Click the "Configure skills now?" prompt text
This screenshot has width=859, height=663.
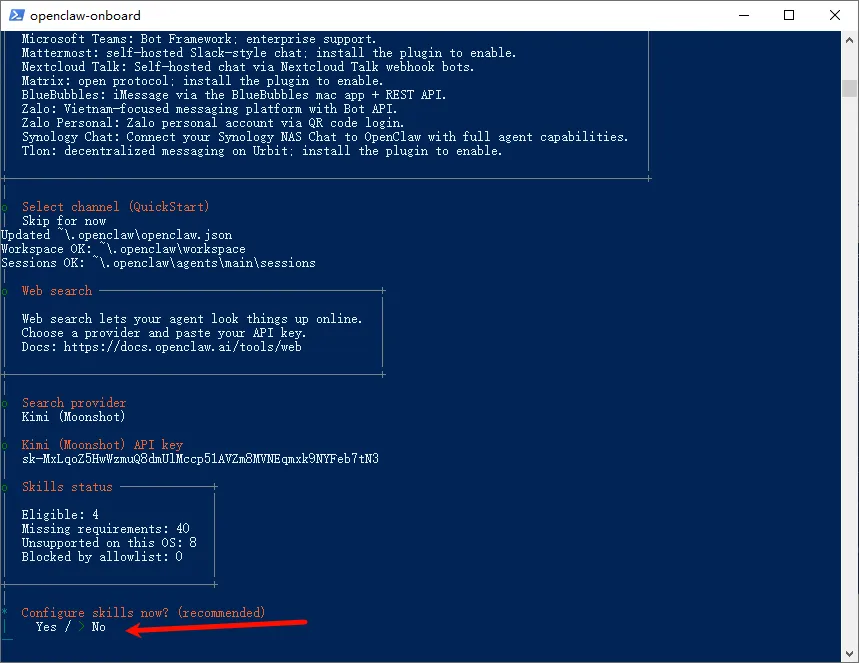pyautogui.click(x=143, y=613)
